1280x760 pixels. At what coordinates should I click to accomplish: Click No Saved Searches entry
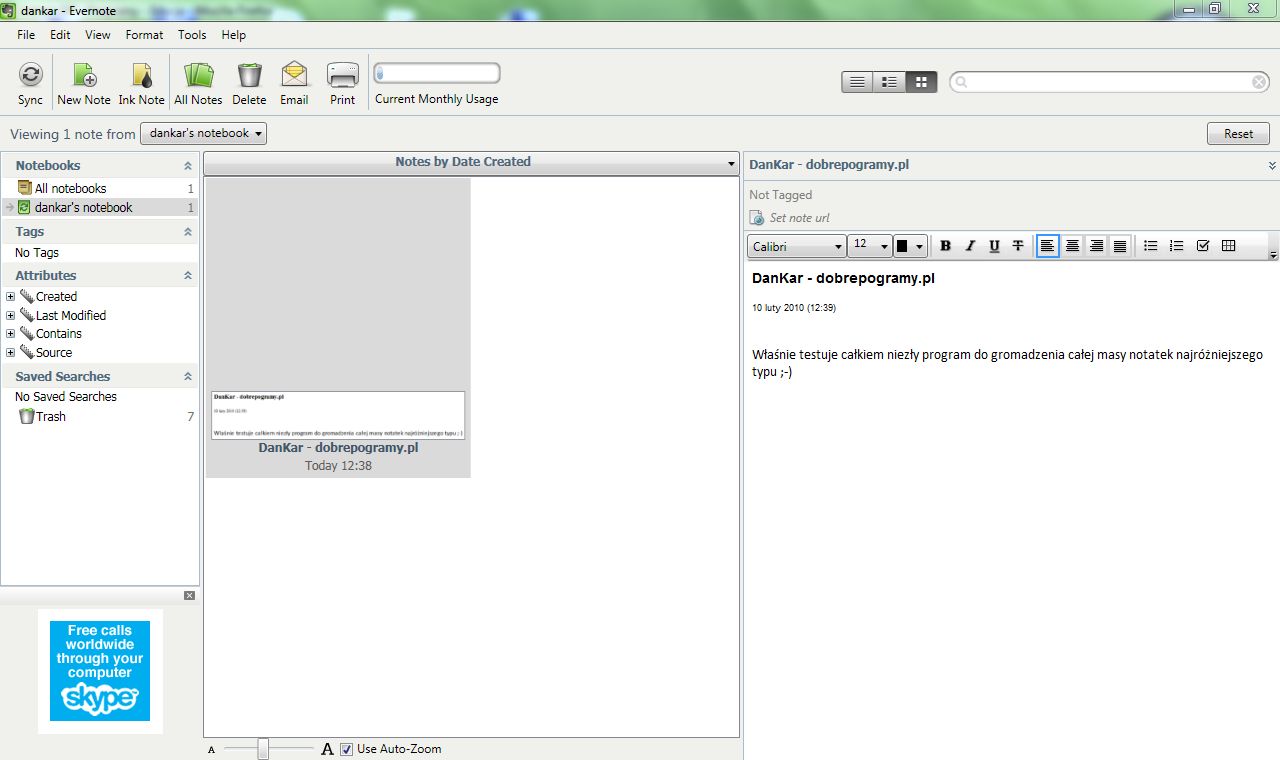(x=66, y=397)
